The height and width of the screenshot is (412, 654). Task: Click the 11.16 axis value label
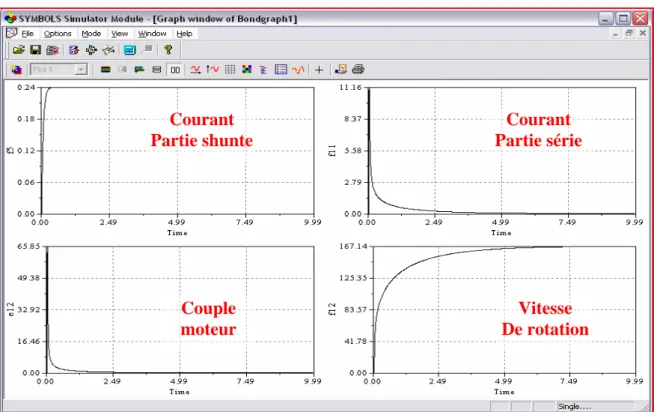coord(351,87)
